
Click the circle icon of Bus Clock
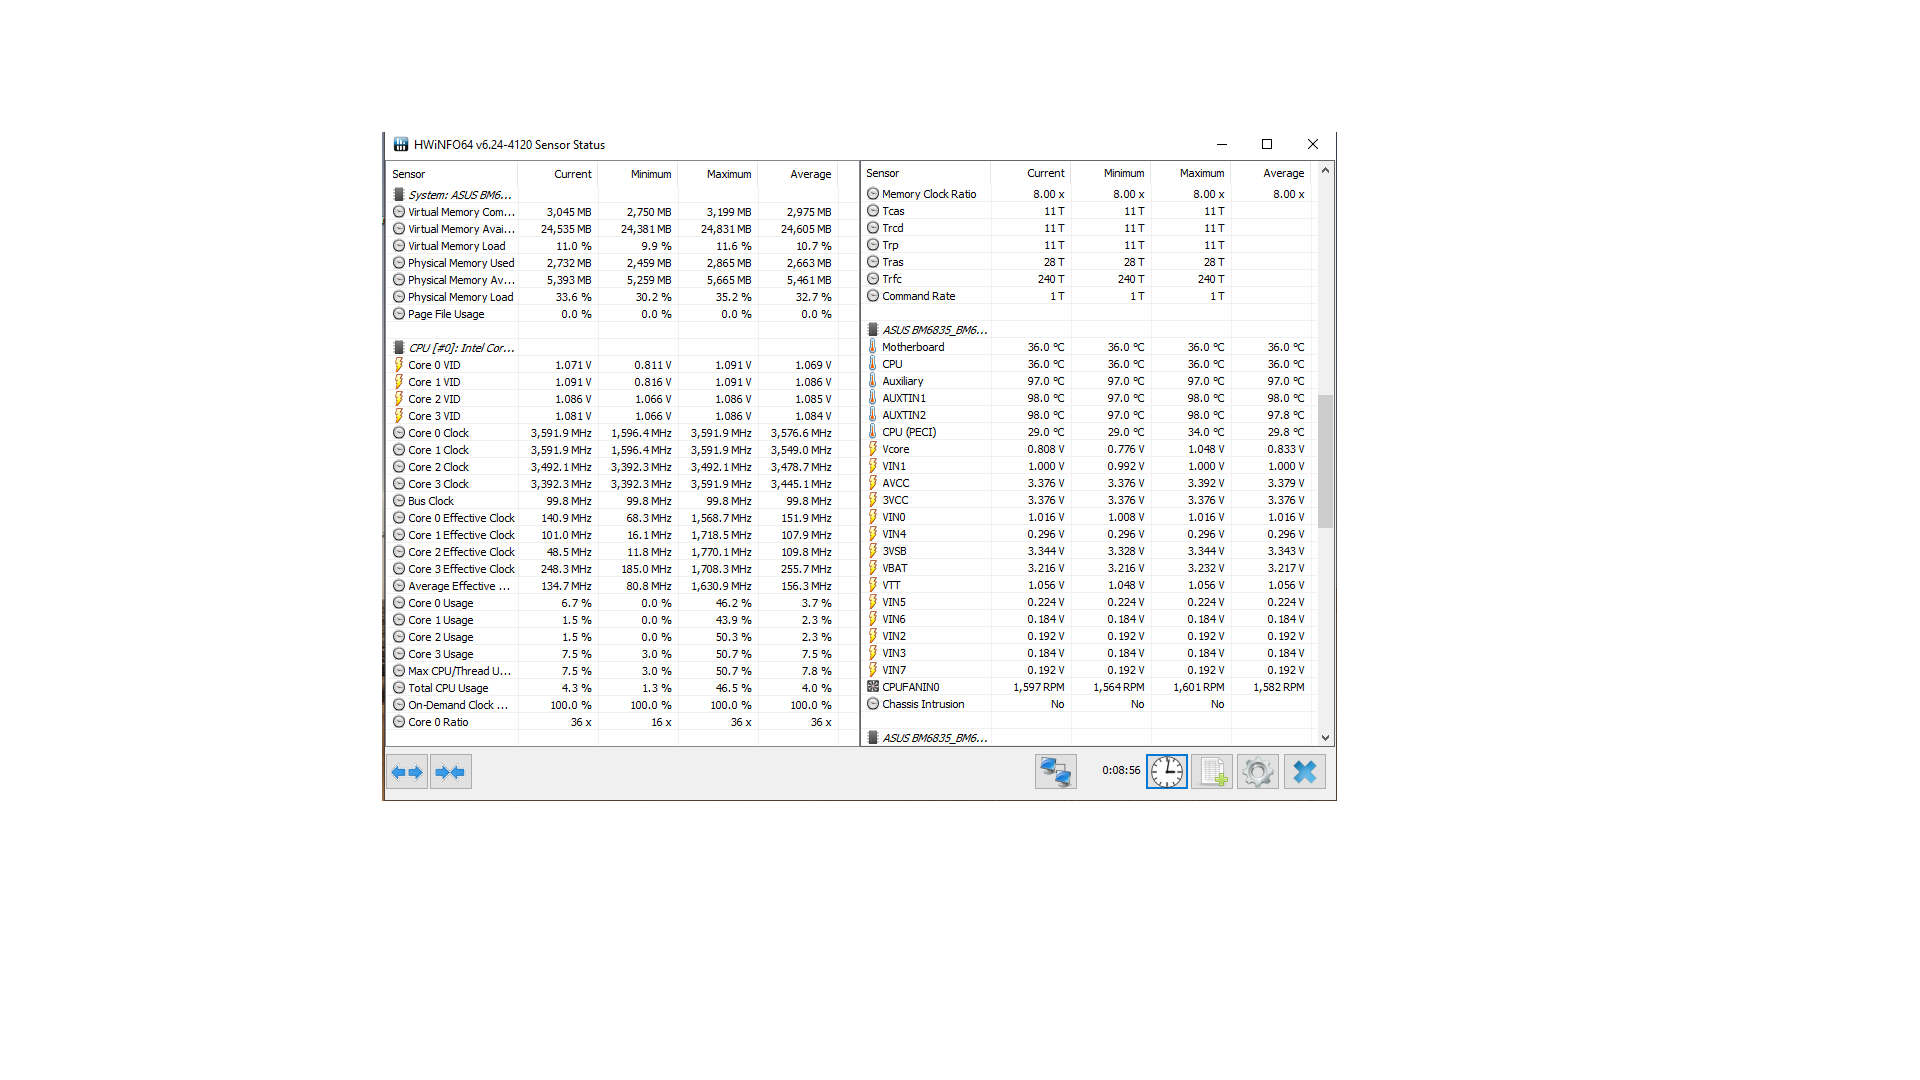point(399,501)
